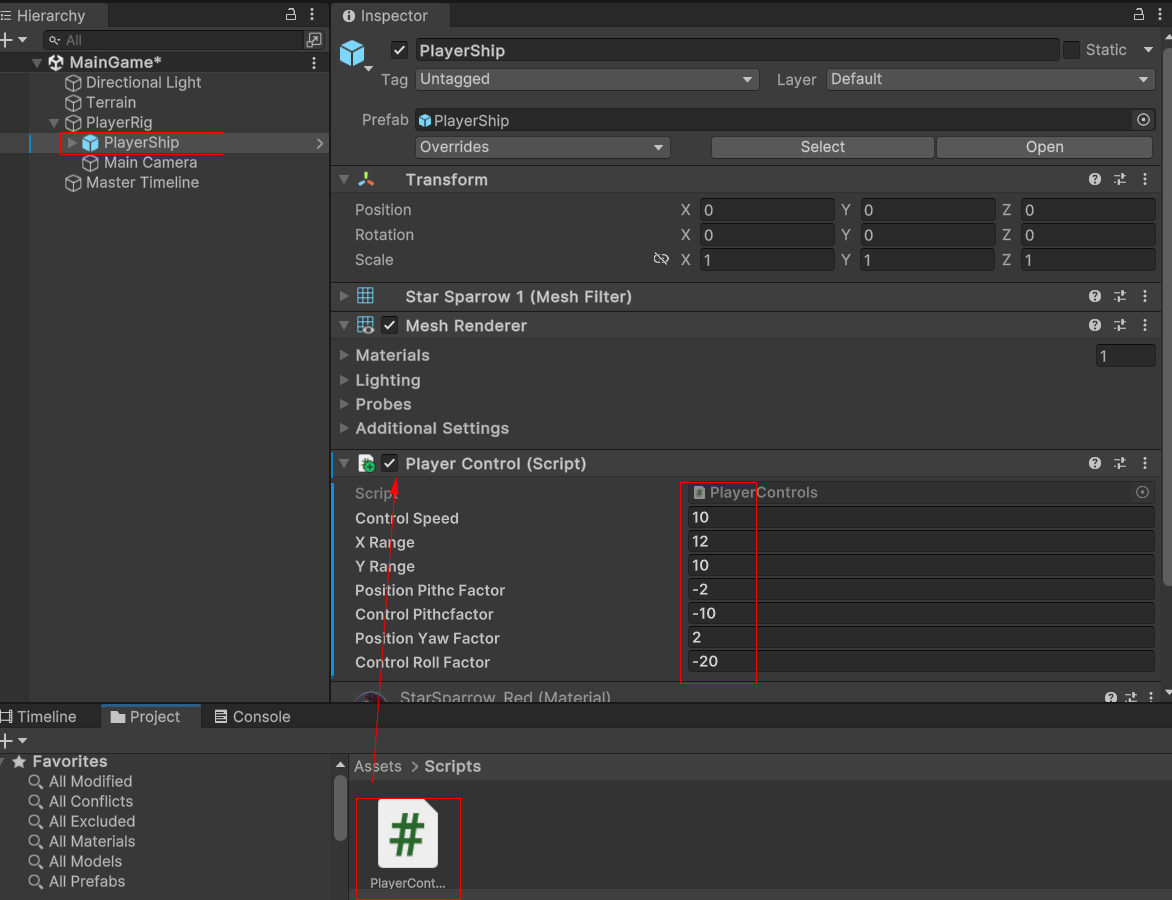Open Mesh Renderer context menu
This screenshot has width=1172, height=900.
click(1145, 325)
